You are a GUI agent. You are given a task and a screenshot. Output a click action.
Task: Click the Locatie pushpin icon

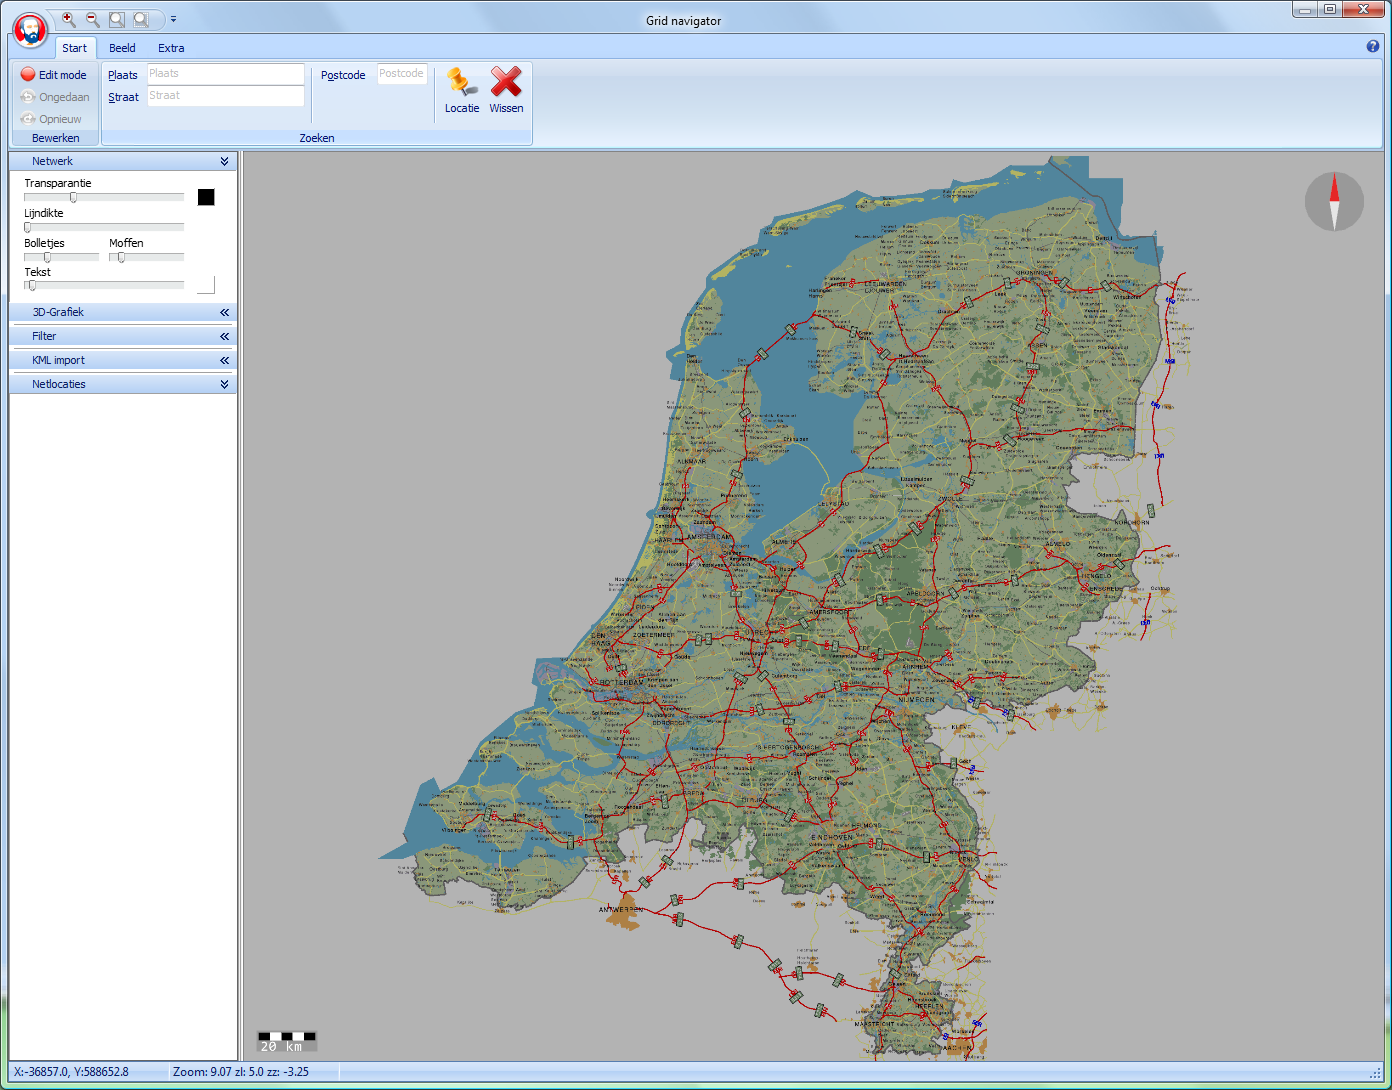pyautogui.click(x=461, y=83)
